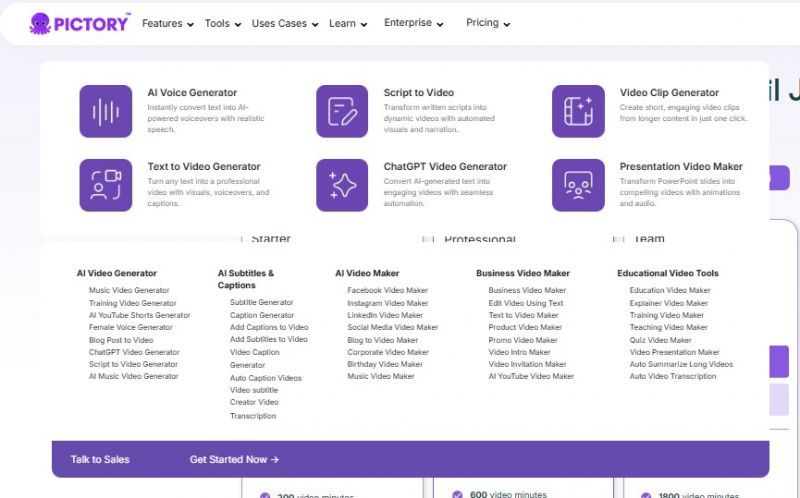Click the ChatGPT Video Generator sparkle icon
Image resolution: width=800 pixels, height=498 pixels.
coord(342,185)
